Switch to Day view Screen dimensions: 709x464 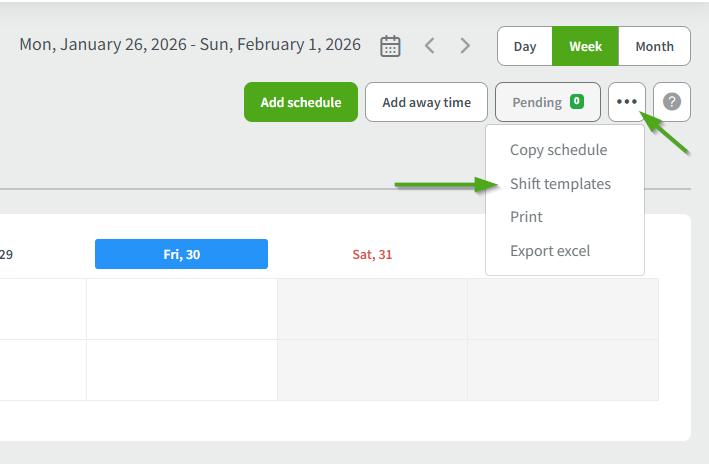(x=525, y=46)
